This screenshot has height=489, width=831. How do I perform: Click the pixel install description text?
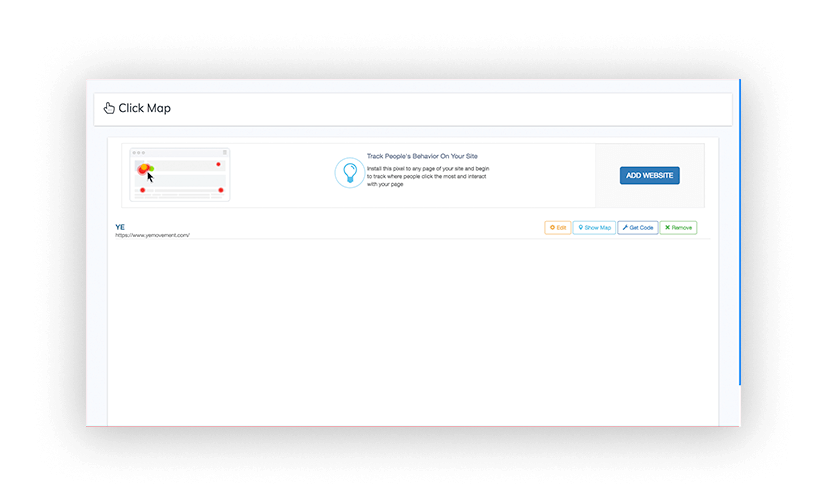(428, 176)
